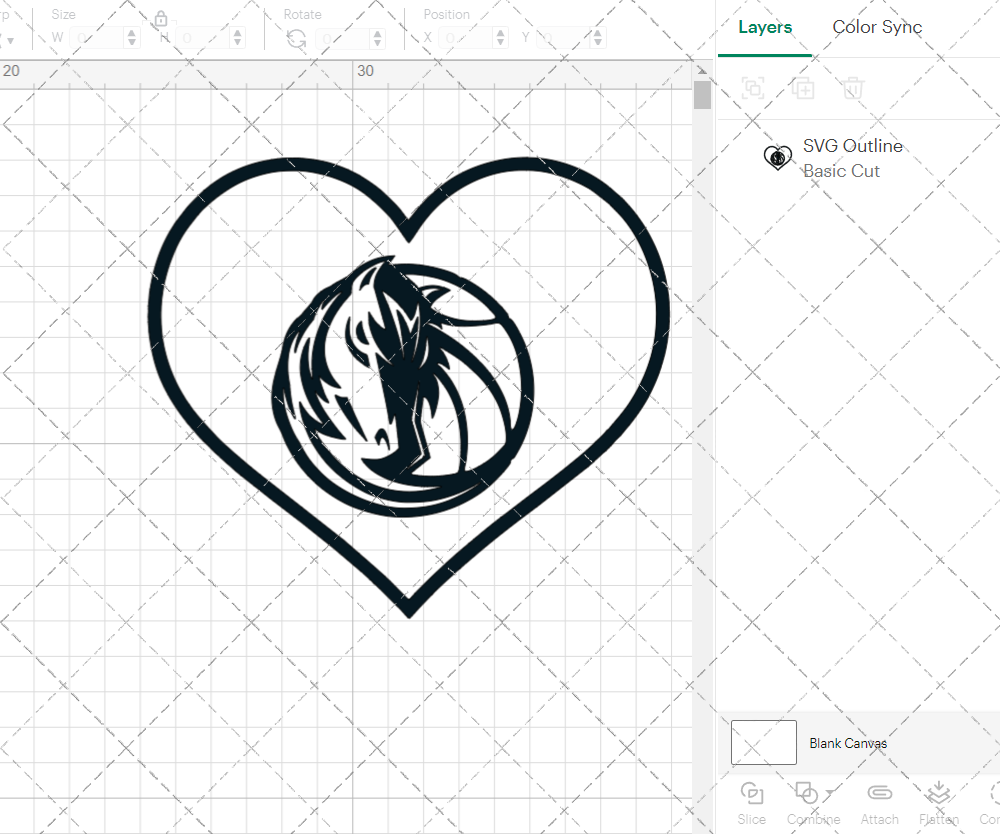Click the delete layer icon

pos(853,88)
